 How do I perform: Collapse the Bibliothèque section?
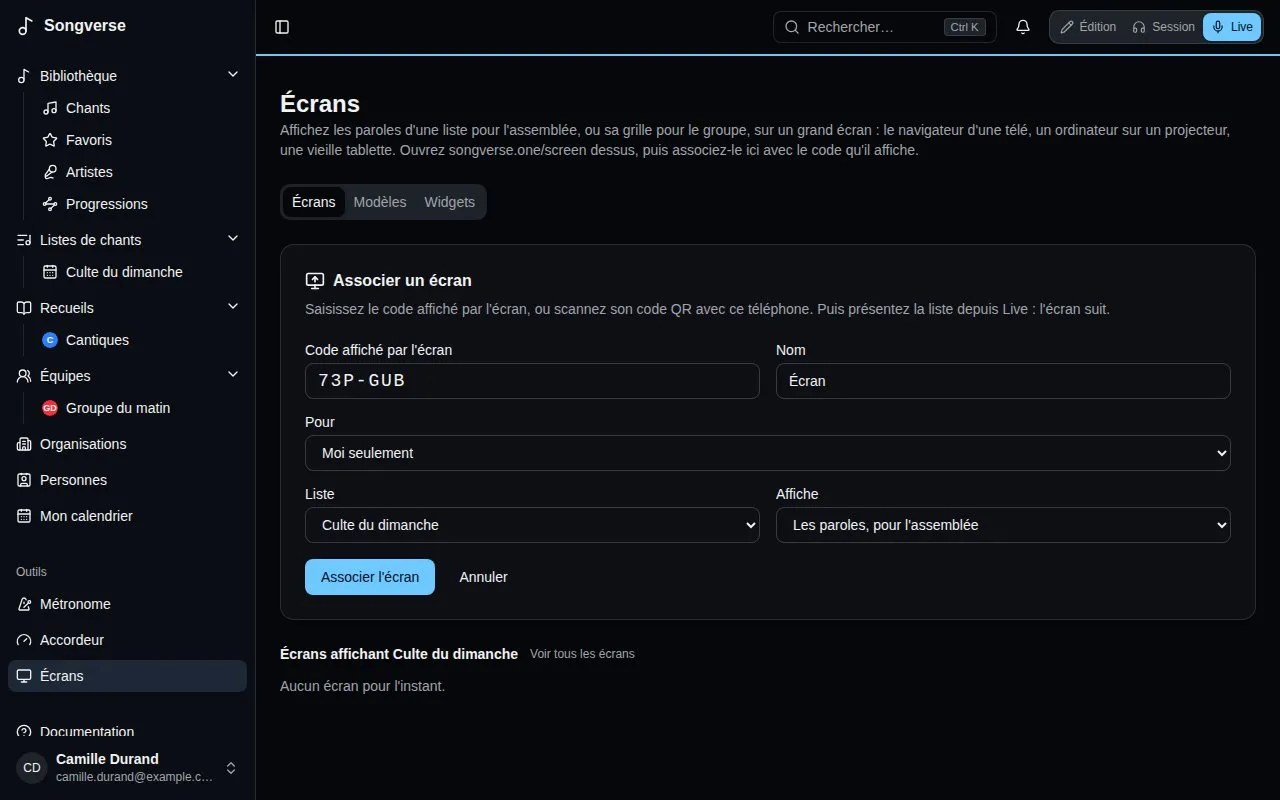coord(233,75)
